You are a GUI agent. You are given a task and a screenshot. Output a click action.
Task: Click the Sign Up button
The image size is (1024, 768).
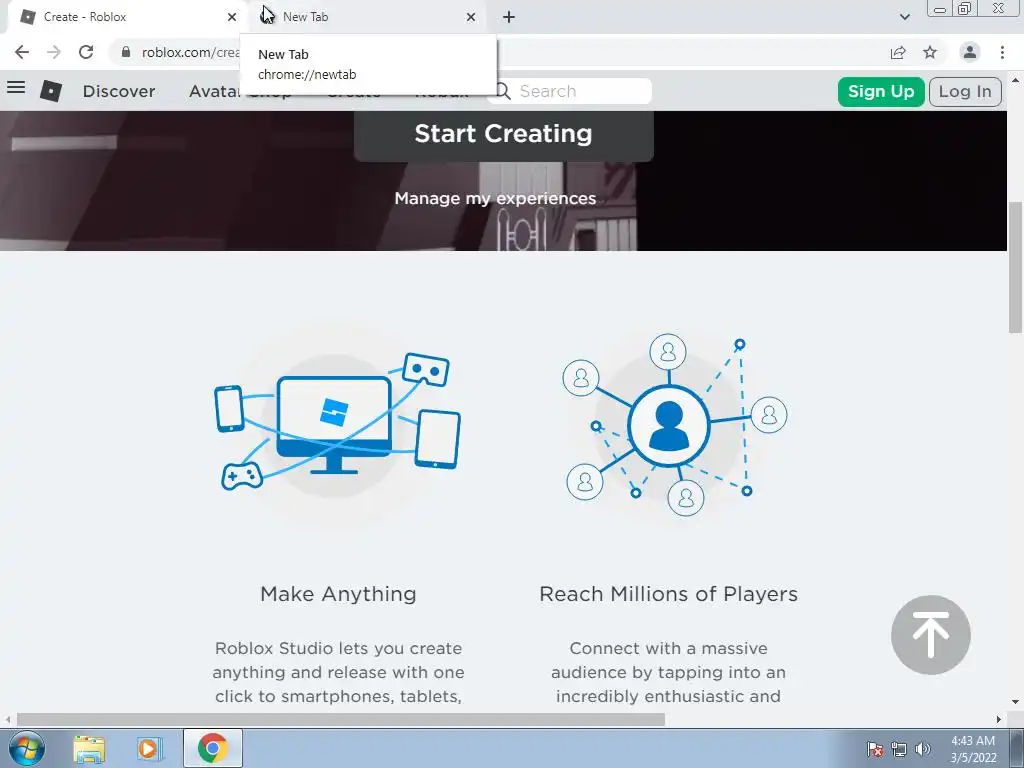(x=881, y=91)
